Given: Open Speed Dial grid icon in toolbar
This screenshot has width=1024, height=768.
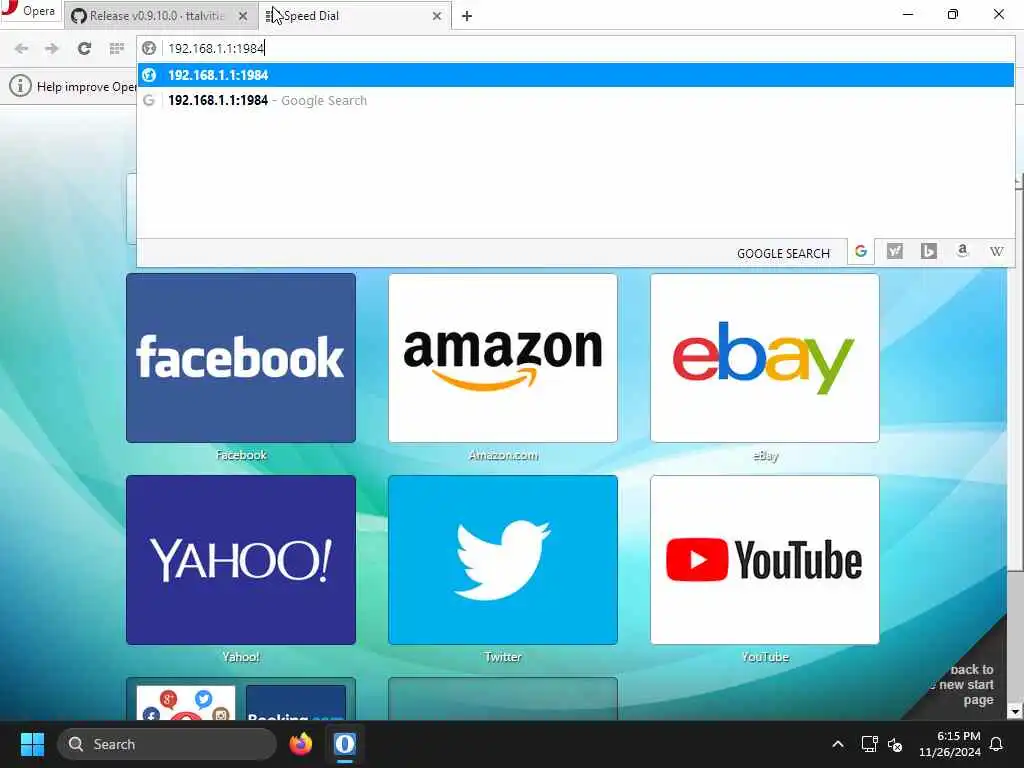Looking at the screenshot, I should click(116, 48).
